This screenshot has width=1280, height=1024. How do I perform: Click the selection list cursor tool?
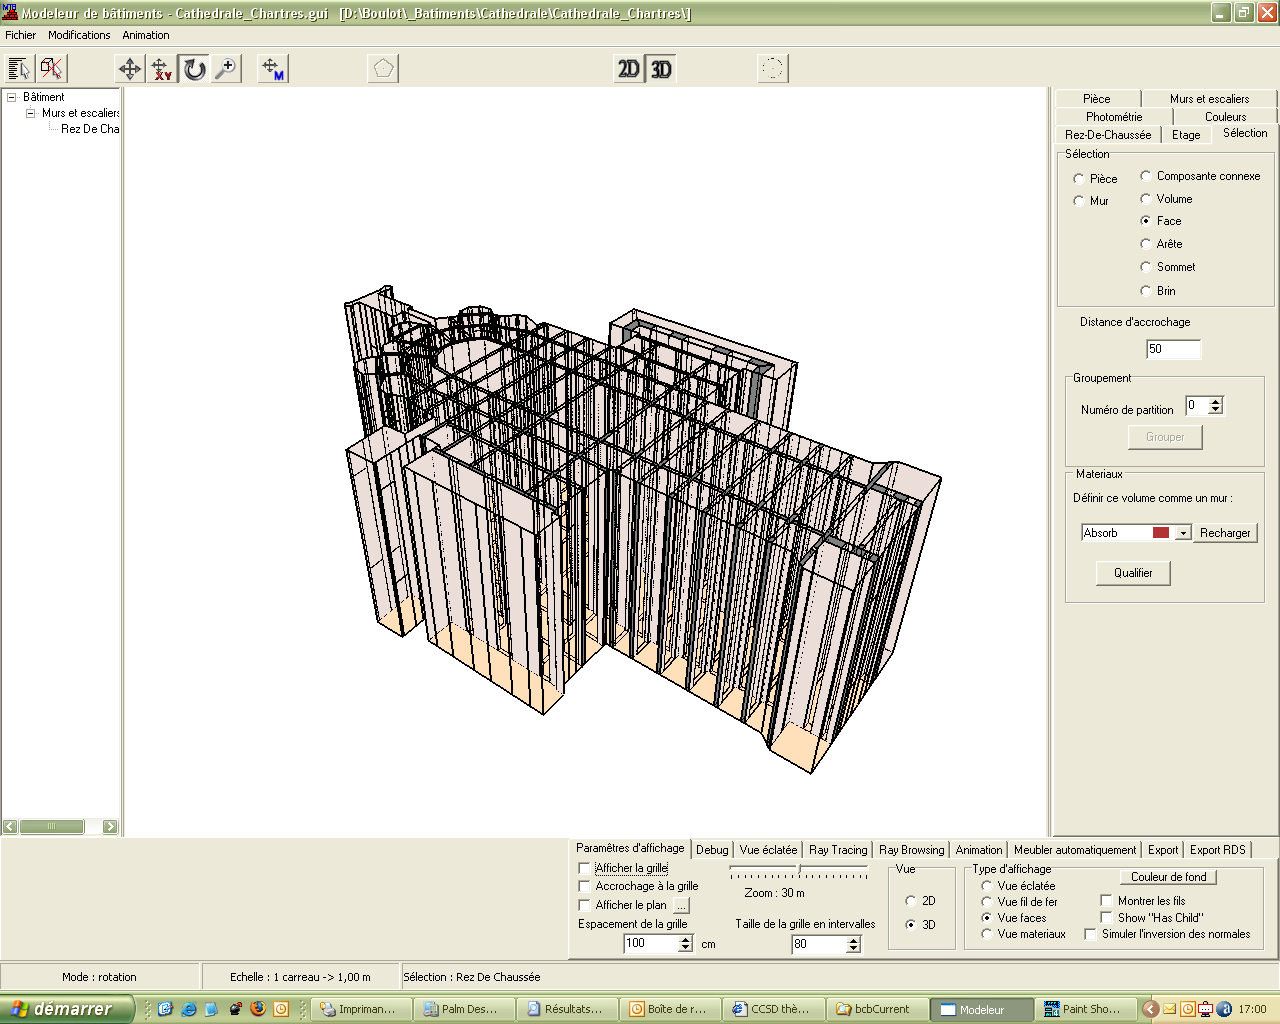click(x=20, y=69)
